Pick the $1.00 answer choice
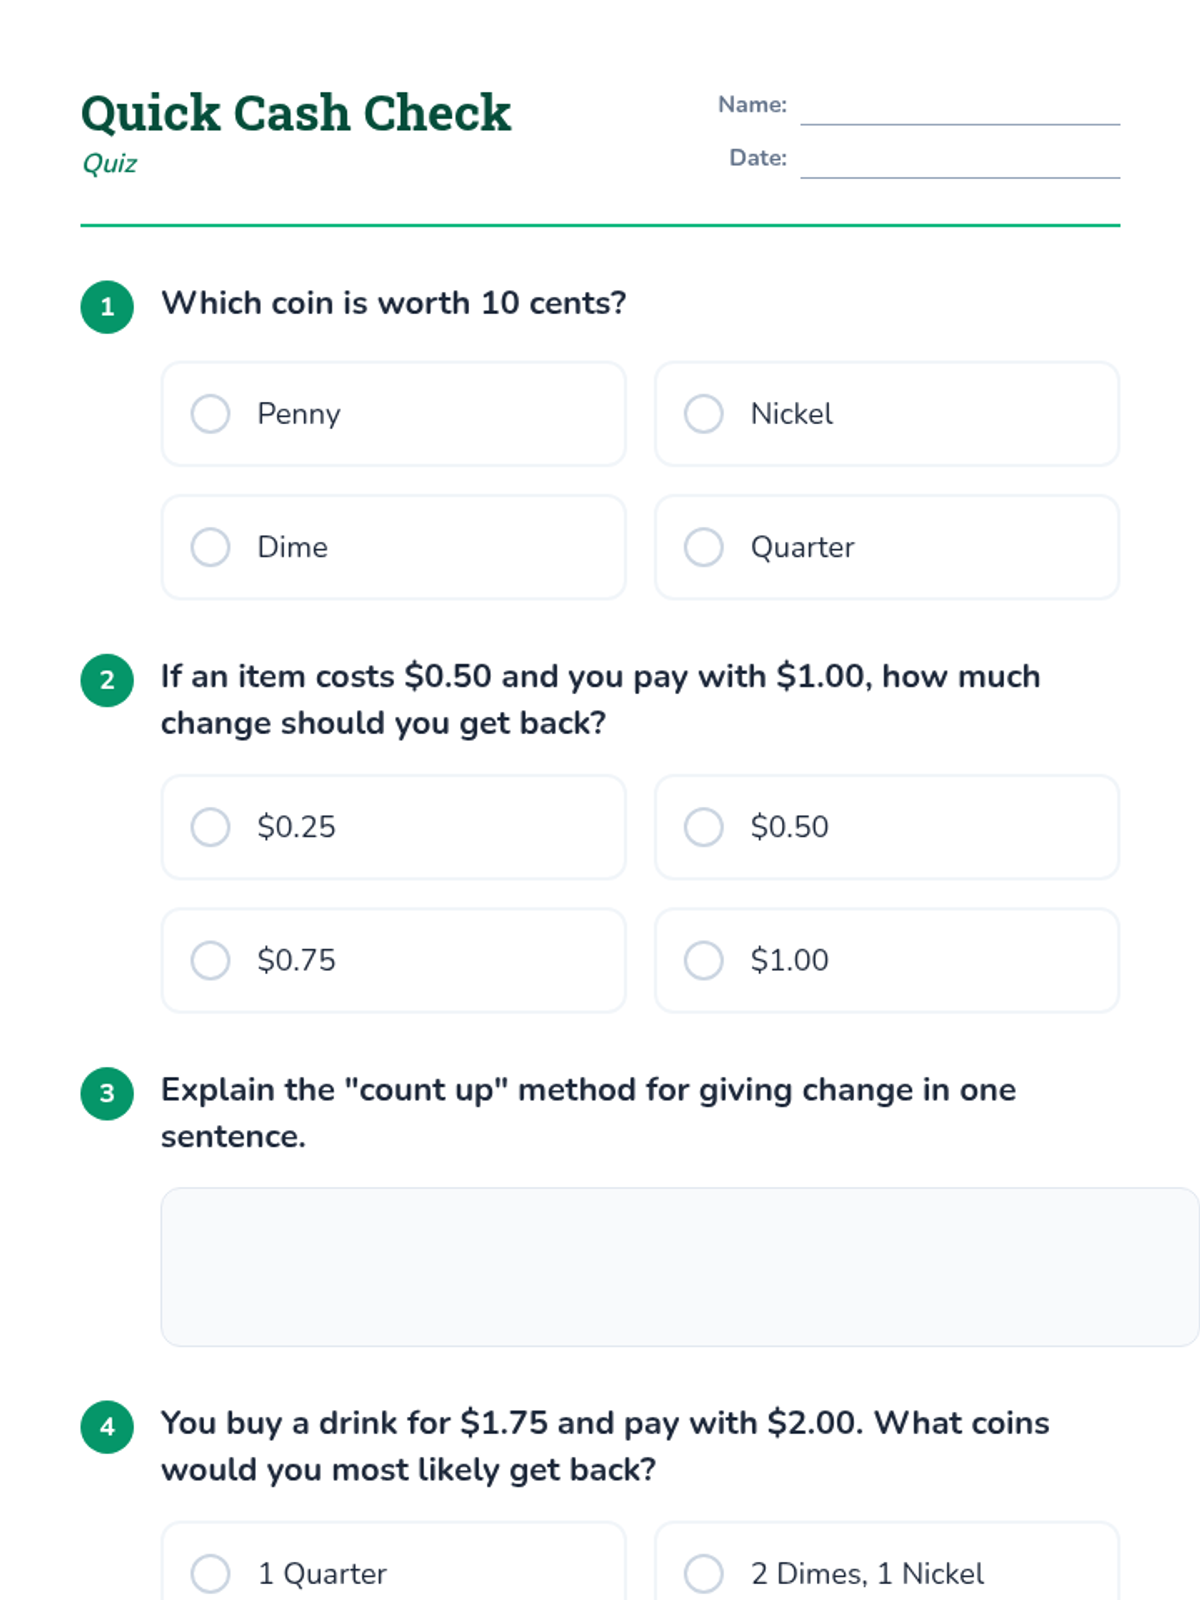The image size is (1200, 1600). pyautogui.click(x=704, y=960)
